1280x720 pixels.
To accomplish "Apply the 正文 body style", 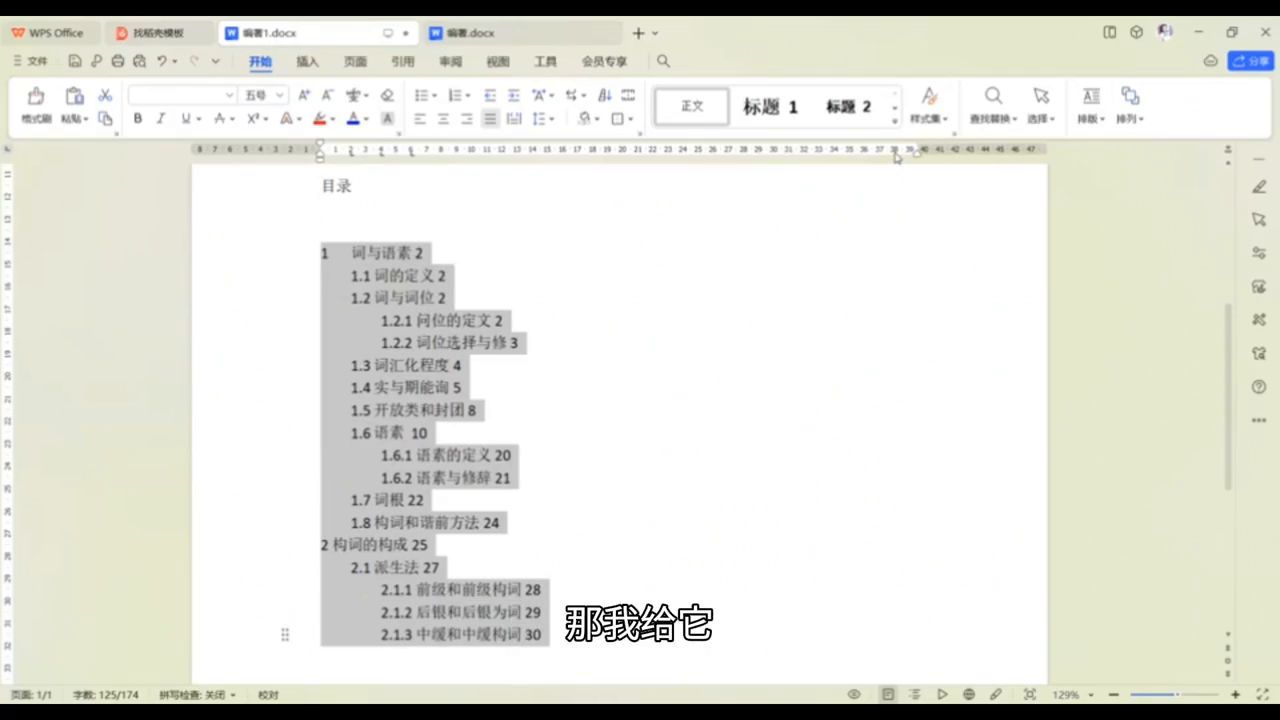I will click(x=692, y=106).
